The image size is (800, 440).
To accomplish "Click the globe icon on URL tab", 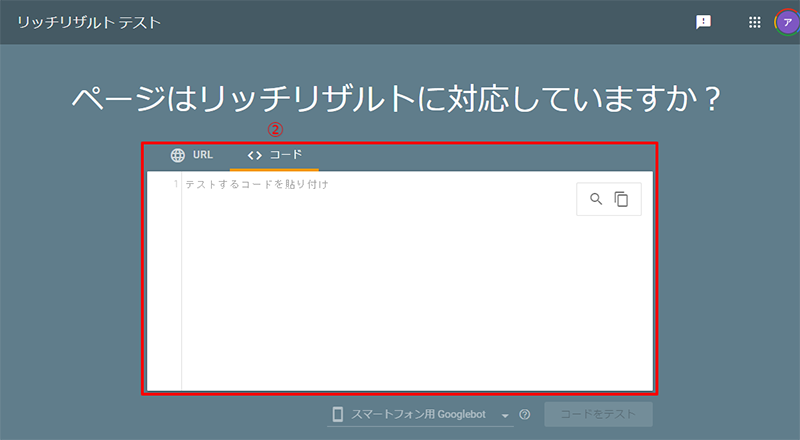I will click(178, 155).
